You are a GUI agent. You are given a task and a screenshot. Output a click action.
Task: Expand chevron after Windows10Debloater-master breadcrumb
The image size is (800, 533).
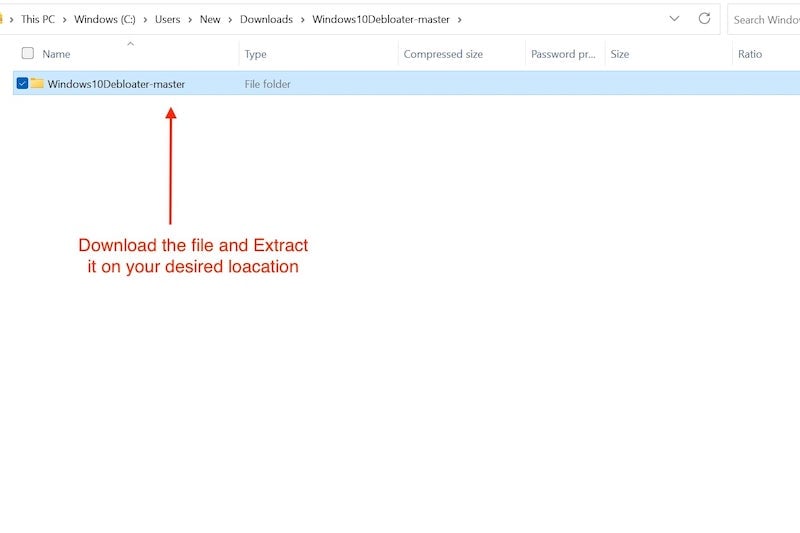pos(459,20)
